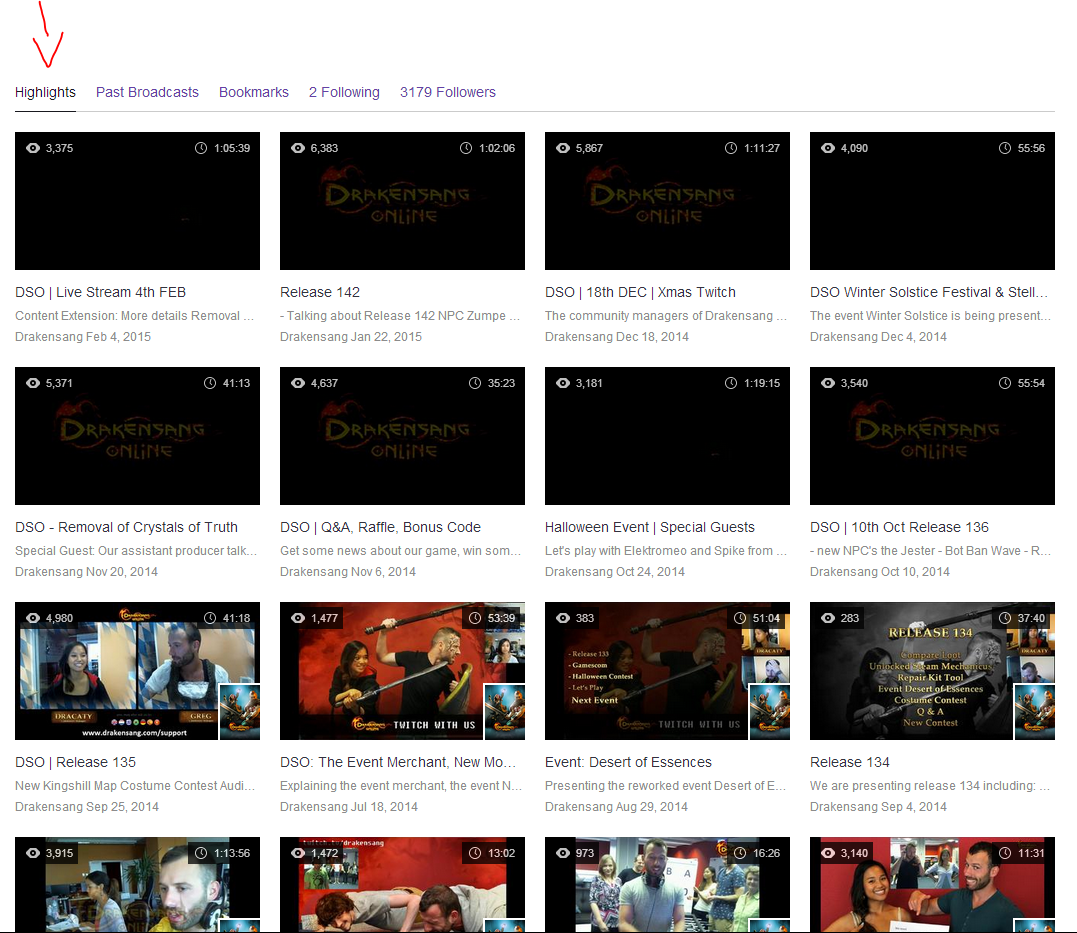Click the eye icon beside 6,383 views
Image resolution: width=1077 pixels, height=933 pixels.
[298, 148]
